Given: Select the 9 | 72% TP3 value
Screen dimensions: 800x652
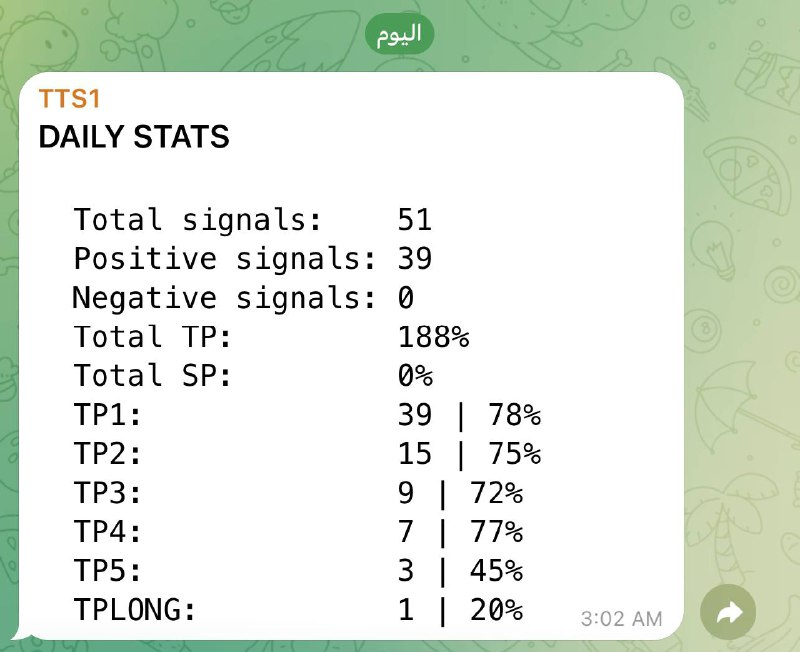Looking at the screenshot, I should click(460, 493).
